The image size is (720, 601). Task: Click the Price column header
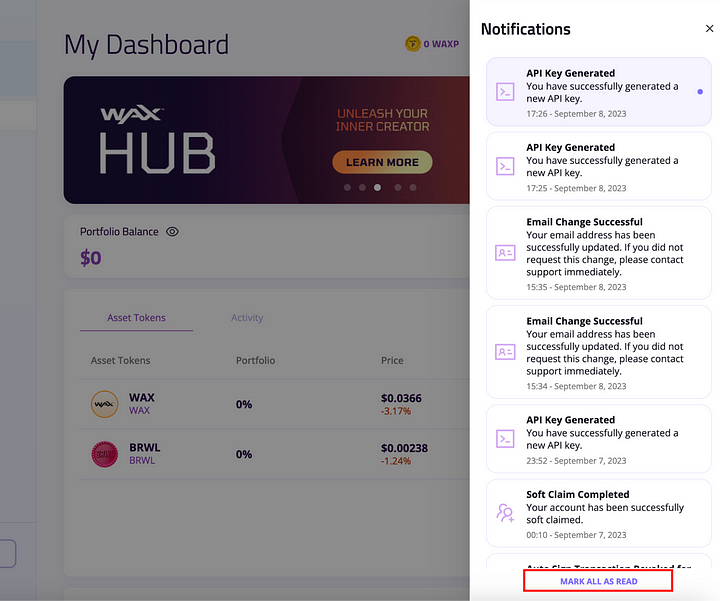point(392,360)
